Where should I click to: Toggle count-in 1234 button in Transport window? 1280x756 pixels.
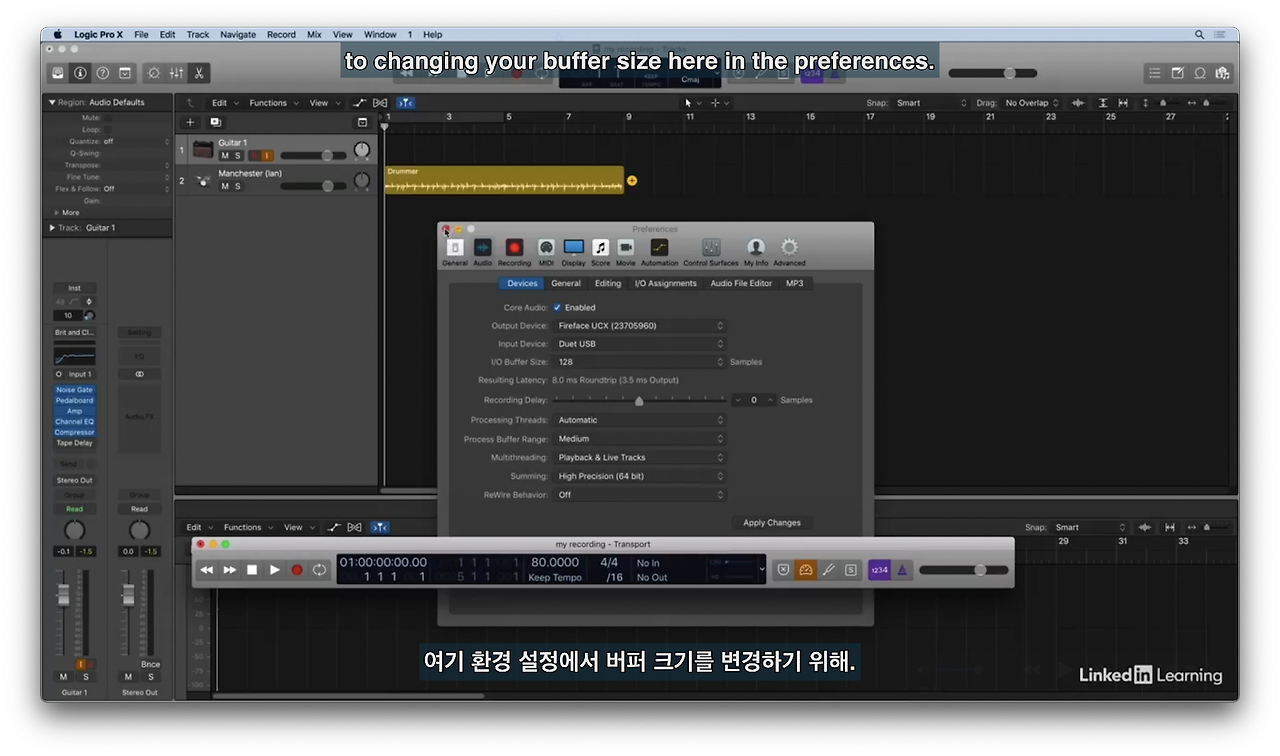pyautogui.click(x=879, y=570)
